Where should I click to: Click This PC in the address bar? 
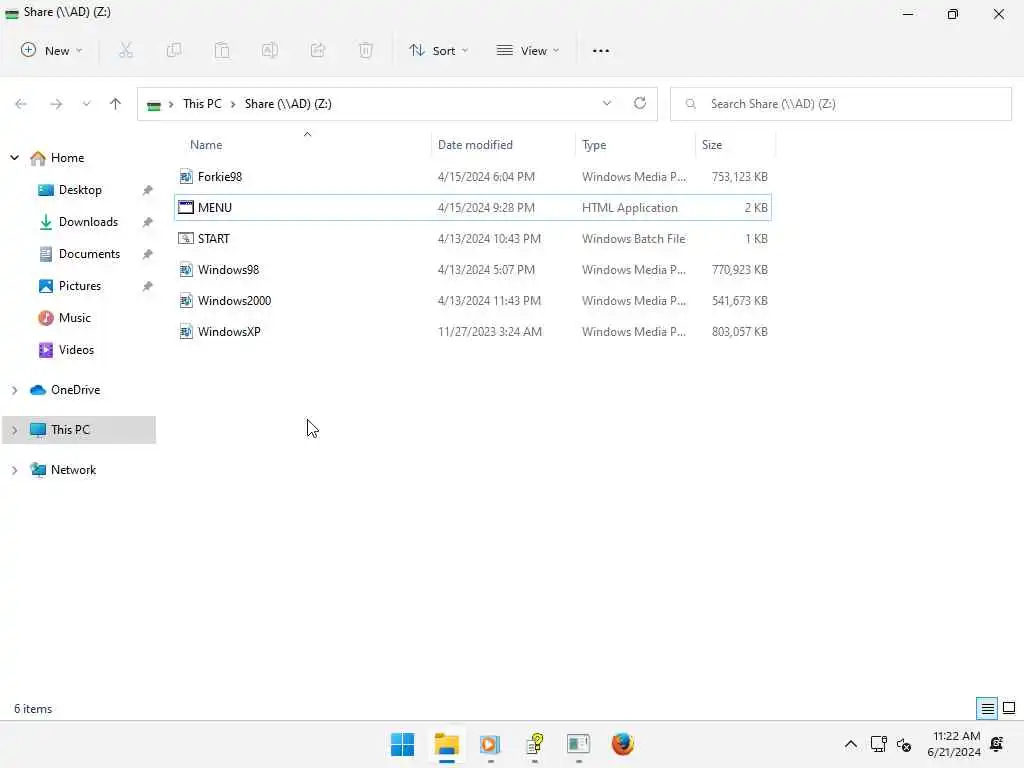[x=202, y=104]
